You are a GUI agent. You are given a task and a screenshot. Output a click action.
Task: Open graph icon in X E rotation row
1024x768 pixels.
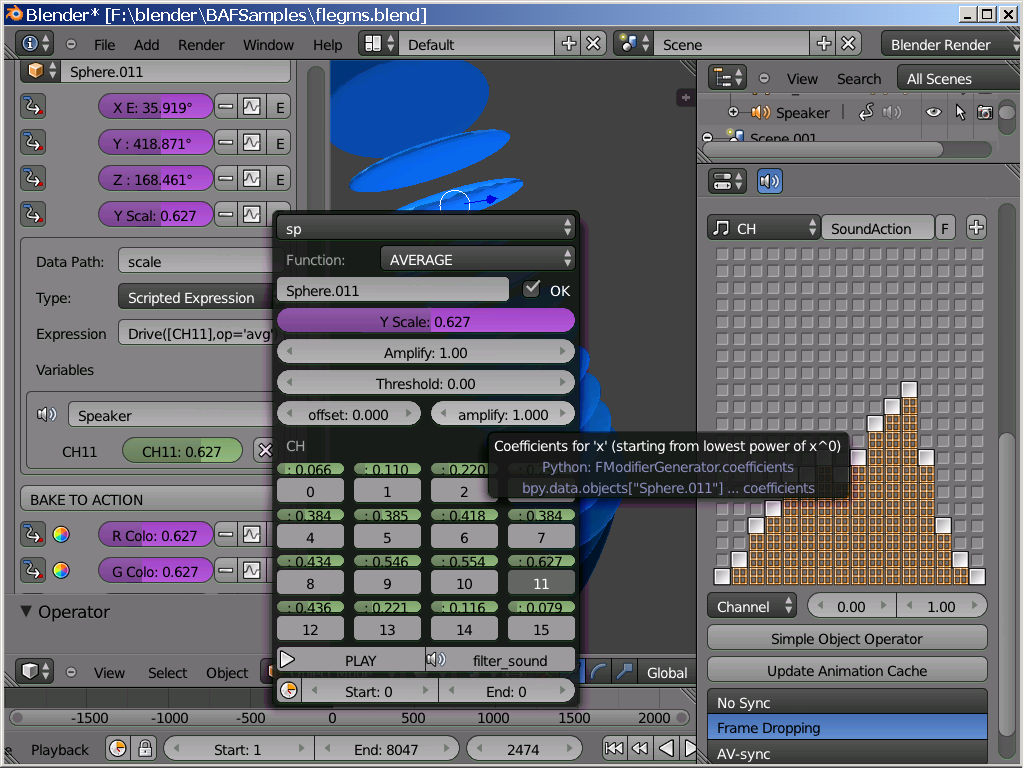[251, 106]
